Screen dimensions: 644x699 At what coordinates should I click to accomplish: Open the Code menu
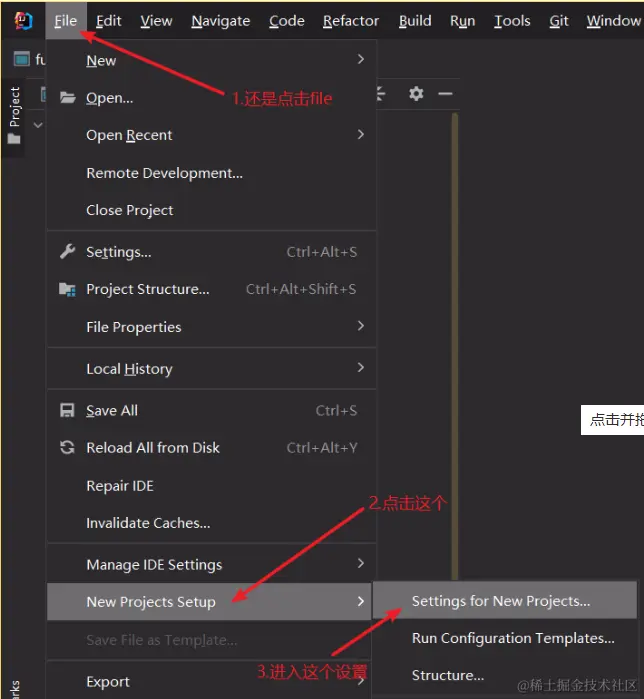287,21
